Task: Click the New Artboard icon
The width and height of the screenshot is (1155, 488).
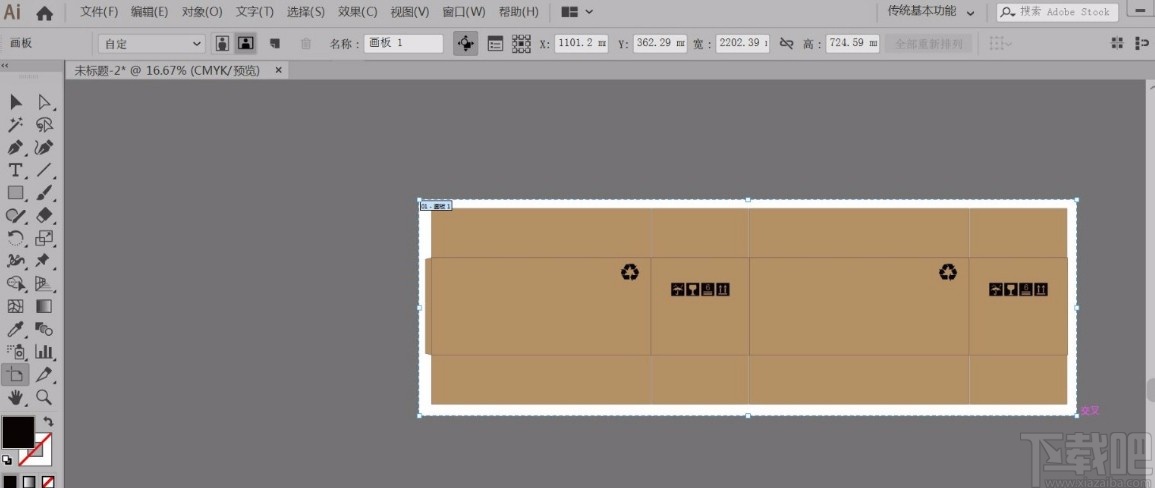Action: point(275,43)
